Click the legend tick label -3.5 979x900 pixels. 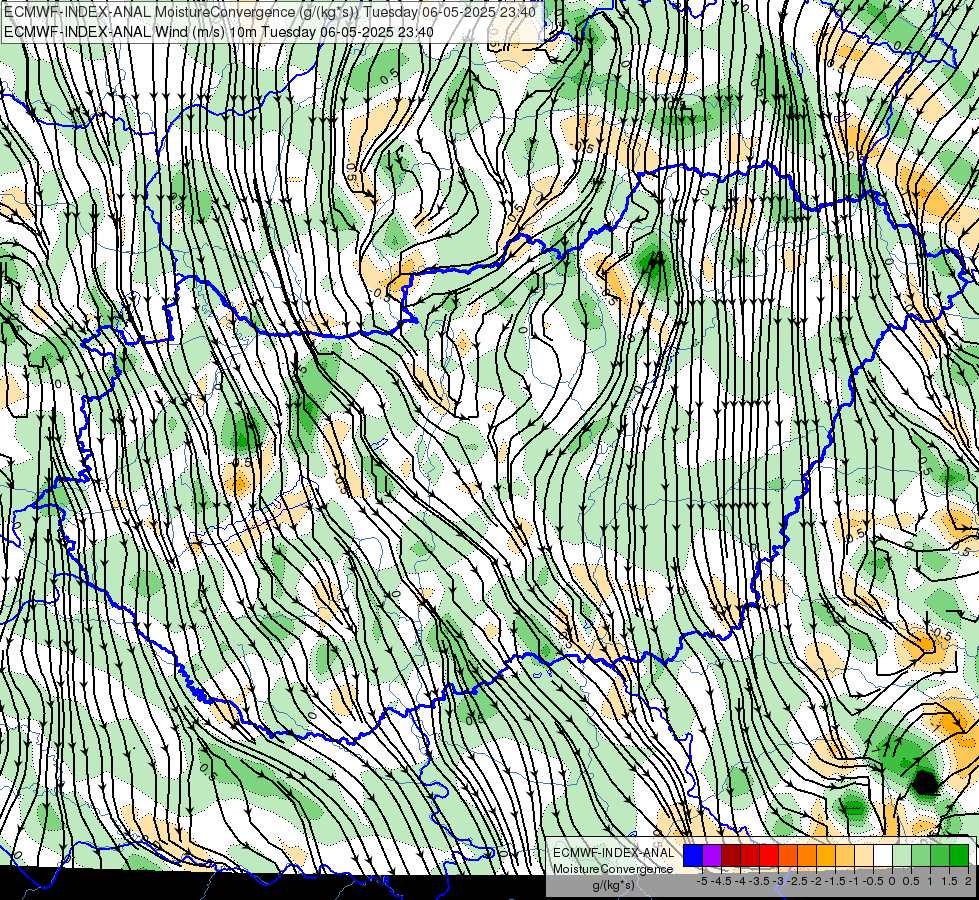tap(759, 881)
